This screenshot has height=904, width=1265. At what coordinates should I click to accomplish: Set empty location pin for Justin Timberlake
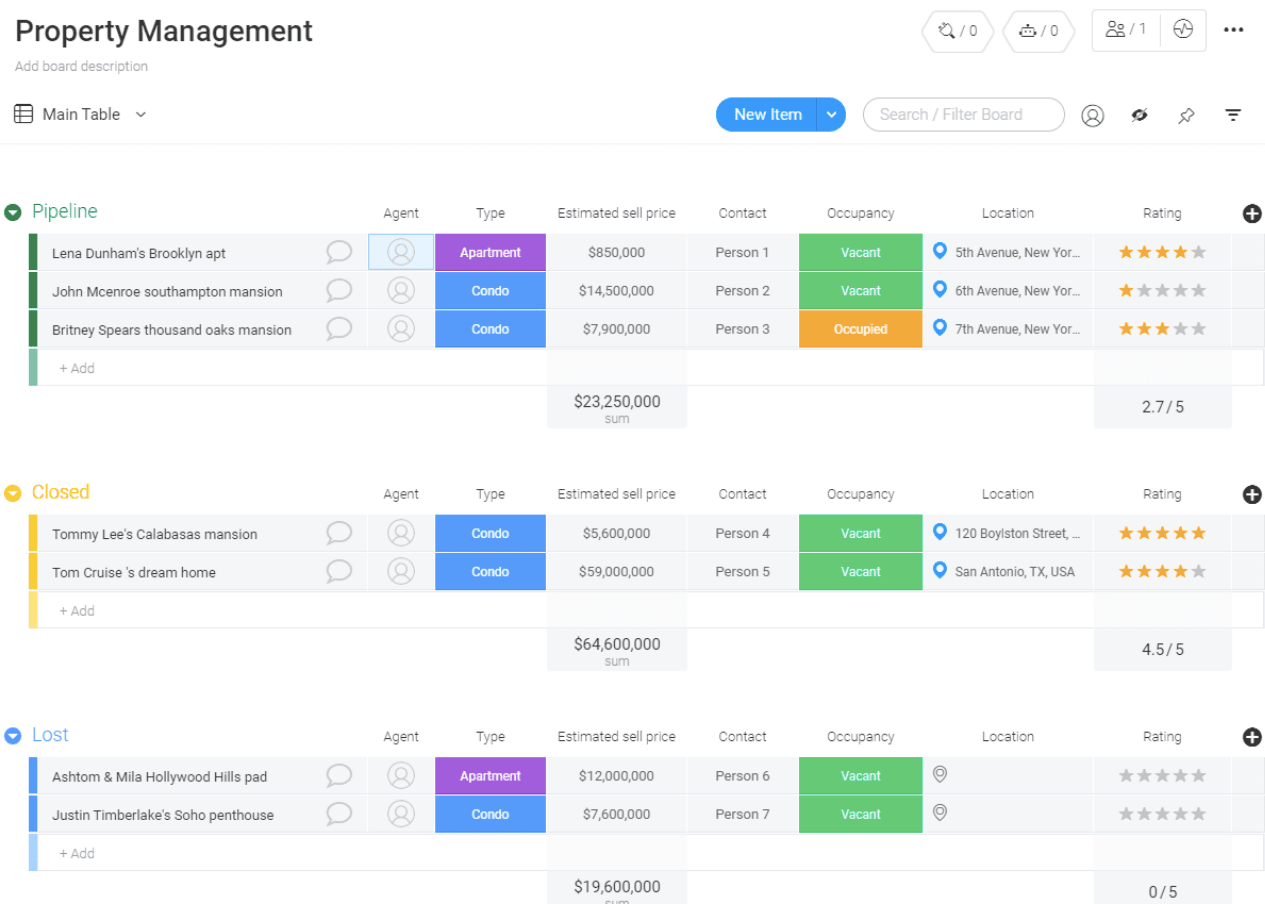point(939,813)
